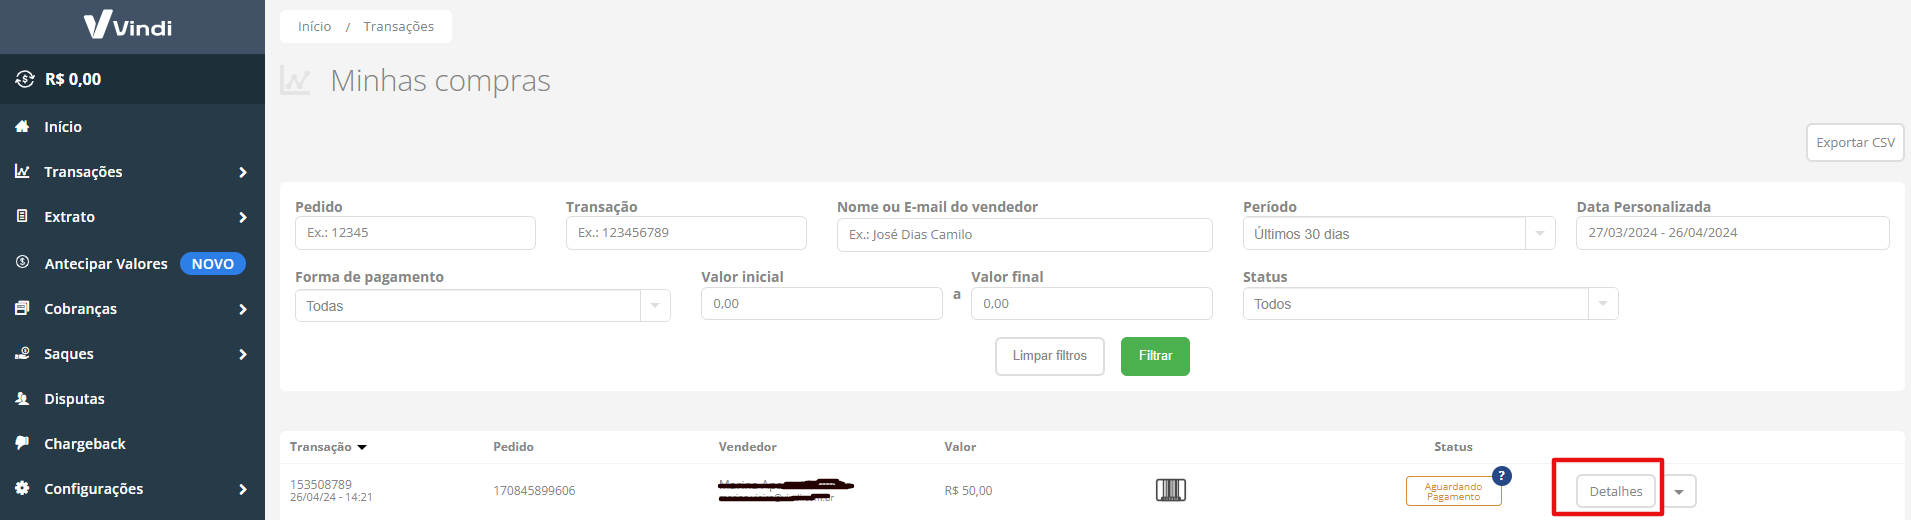
Task: Expand the Transações sidebar menu
Action: [243, 172]
